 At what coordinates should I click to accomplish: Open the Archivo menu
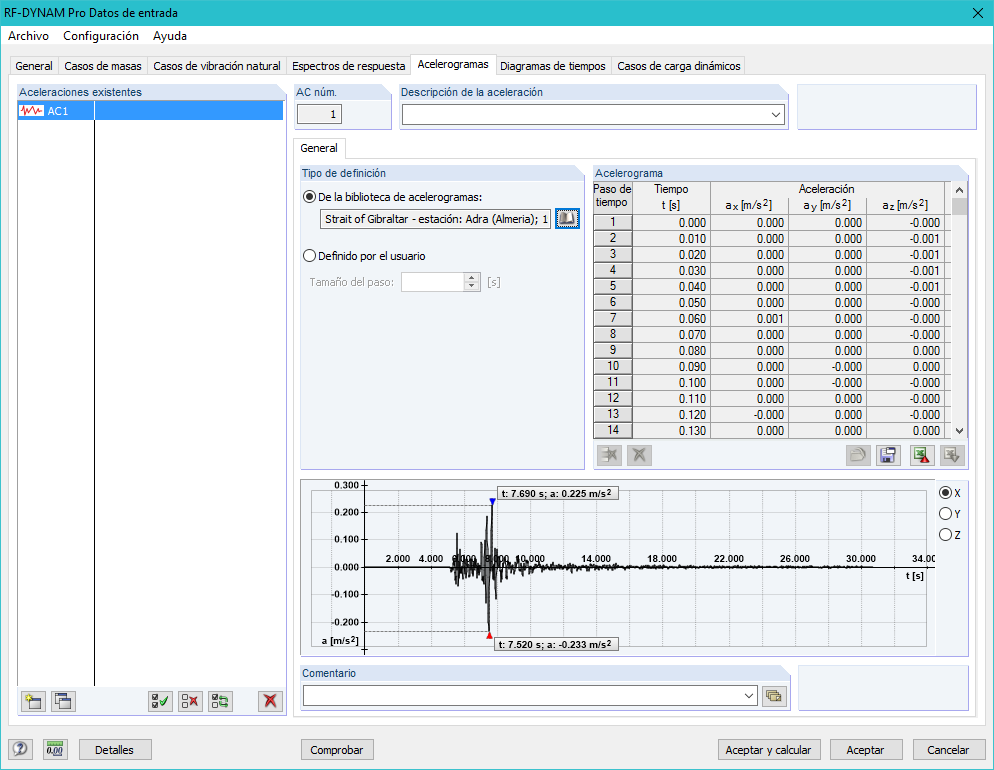point(29,36)
